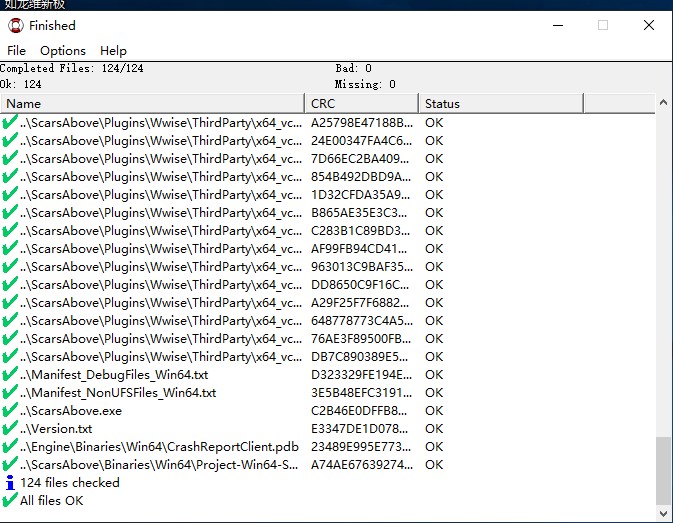Click the check icon beside CrashReportClient.pdb row
Image resolution: width=673 pixels, height=523 pixels.
[x=9, y=447]
